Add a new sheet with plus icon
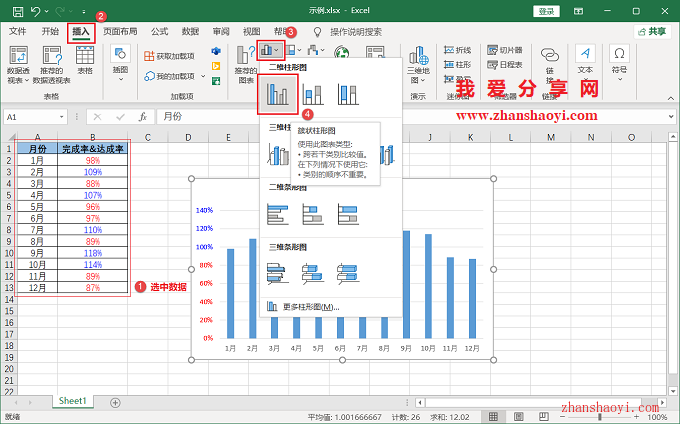The width and height of the screenshot is (680, 424). [115, 403]
